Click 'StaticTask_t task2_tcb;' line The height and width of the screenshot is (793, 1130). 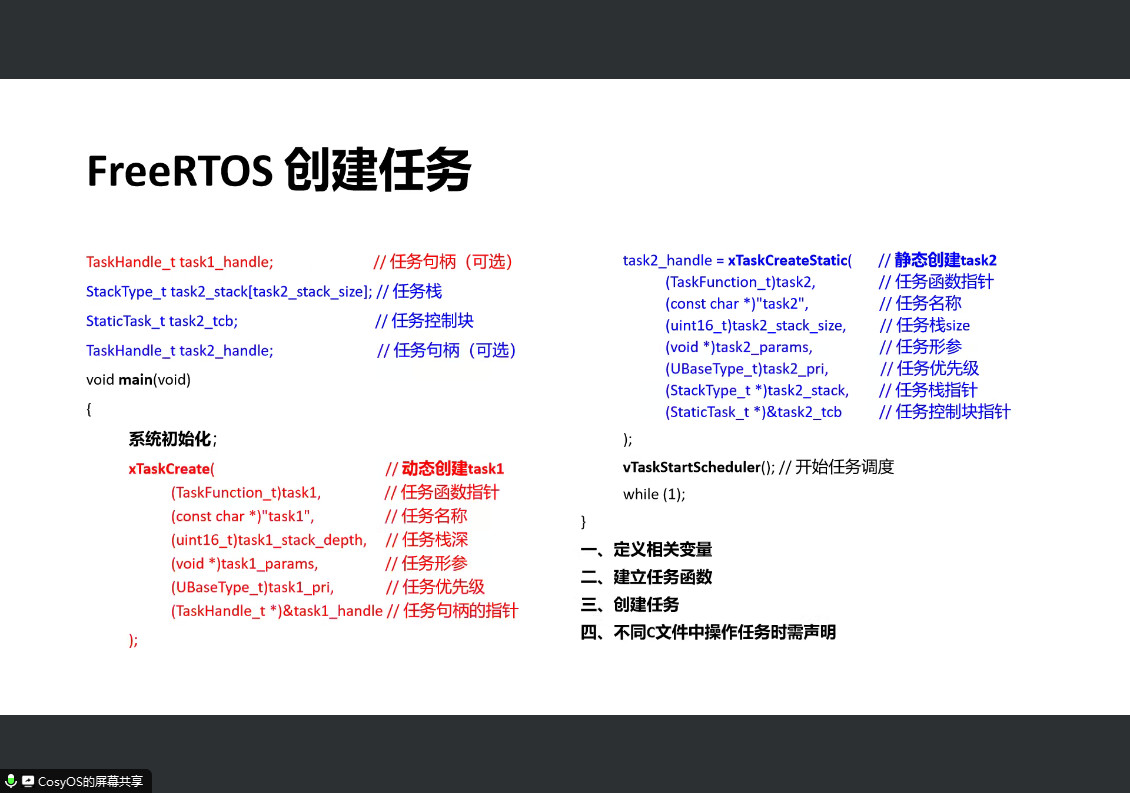coord(161,321)
